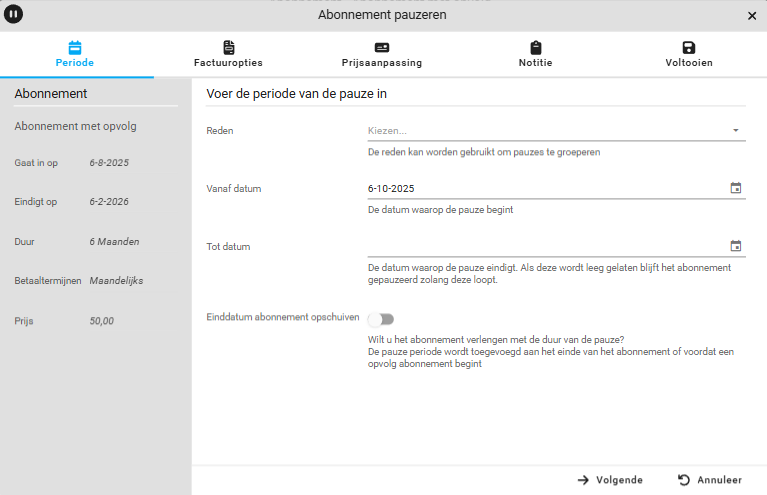Click the empty Tot datum input field
This screenshot has width=767, height=495.
click(540, 246)
